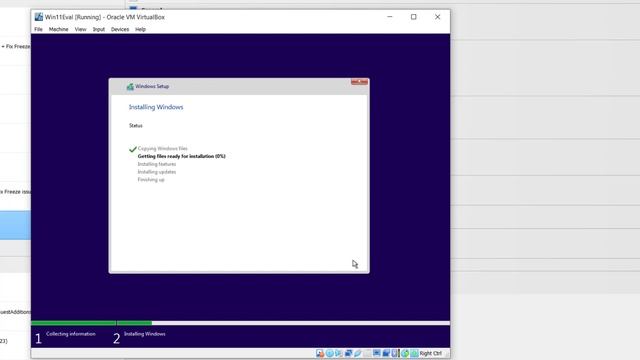Click the shared folders icon in status bar
Screen dimensions: 640x360
[367, 353]
